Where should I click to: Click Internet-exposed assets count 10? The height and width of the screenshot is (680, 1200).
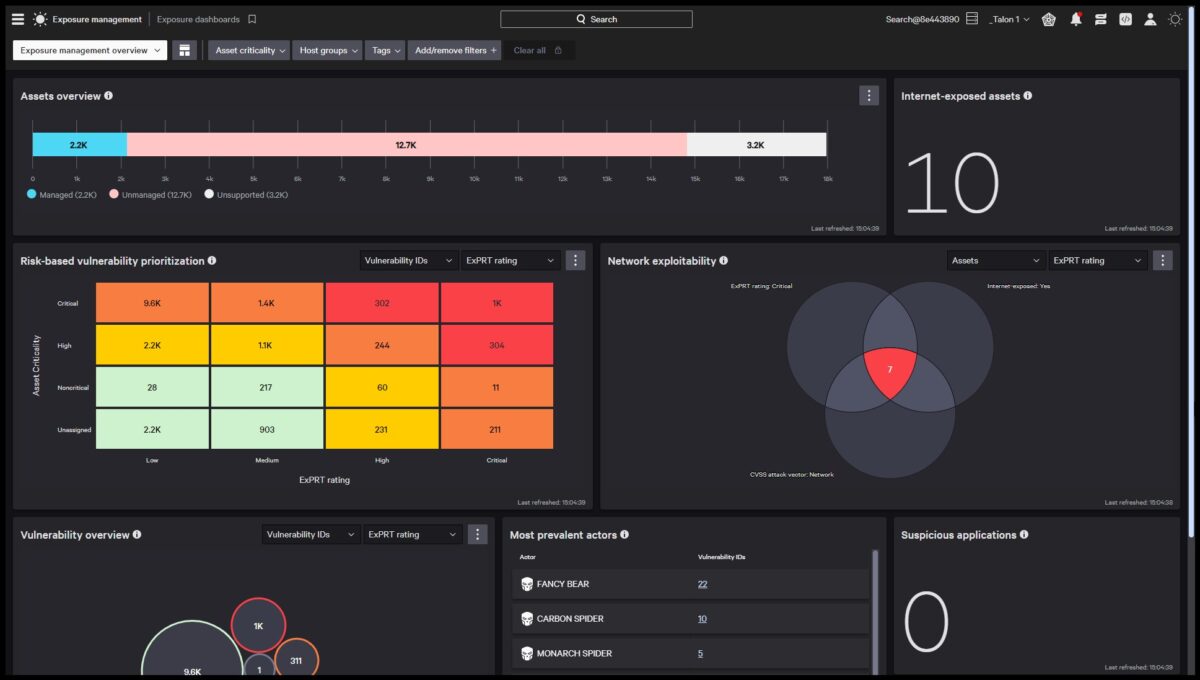tap(952, 183)
